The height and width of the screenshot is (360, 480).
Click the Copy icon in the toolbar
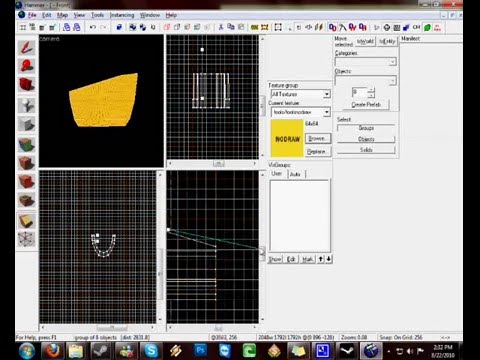coord(231,27)
